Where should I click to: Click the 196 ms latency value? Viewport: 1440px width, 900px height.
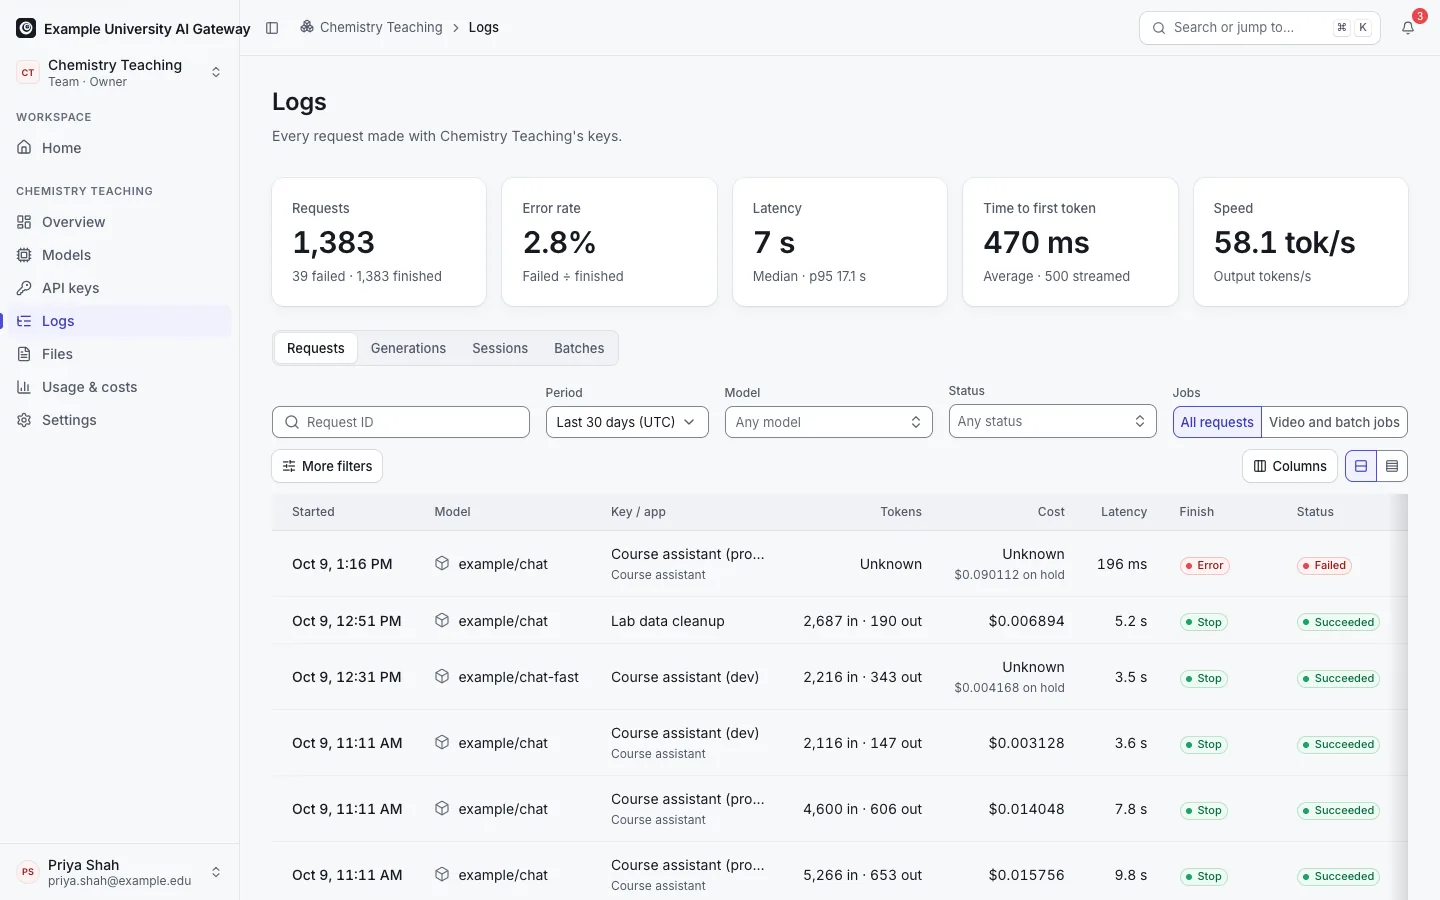tap(1122, 564)
